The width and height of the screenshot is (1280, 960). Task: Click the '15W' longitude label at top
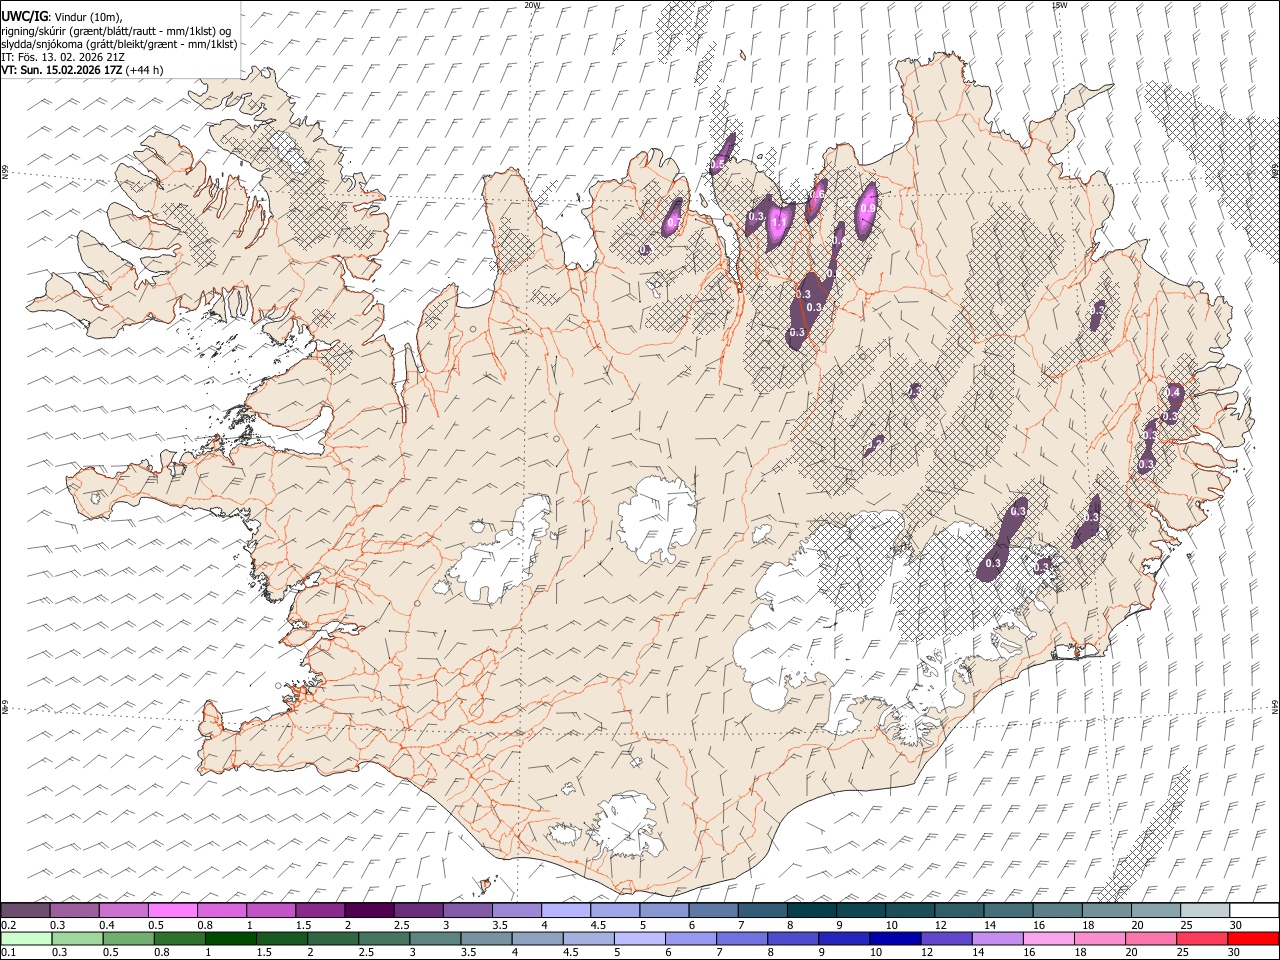coord(1058,5)
